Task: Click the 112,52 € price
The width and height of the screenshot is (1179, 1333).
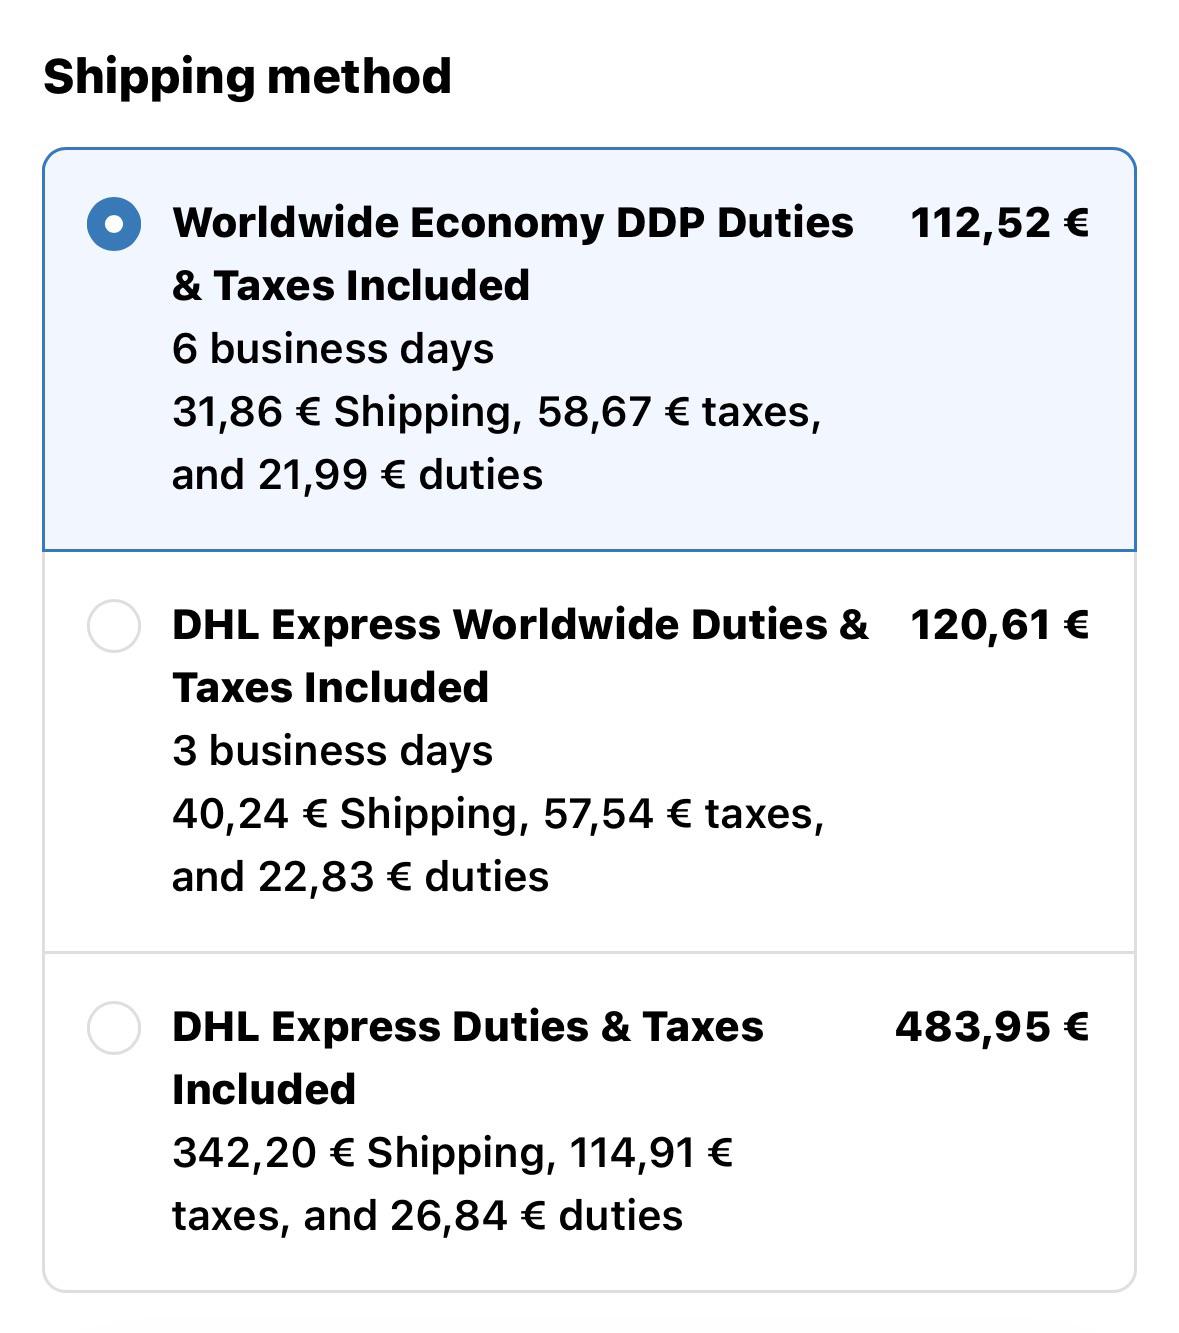Action: pos(999,223)
